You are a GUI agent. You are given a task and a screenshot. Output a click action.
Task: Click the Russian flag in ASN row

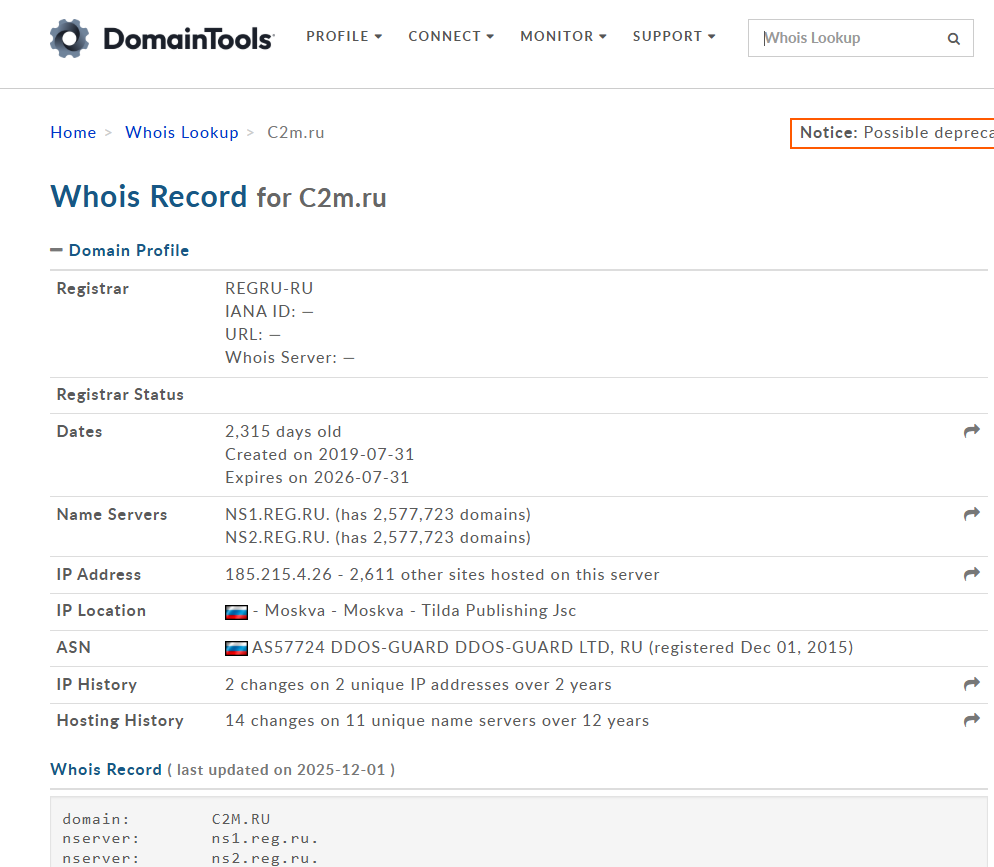click(x=236, y=648)
